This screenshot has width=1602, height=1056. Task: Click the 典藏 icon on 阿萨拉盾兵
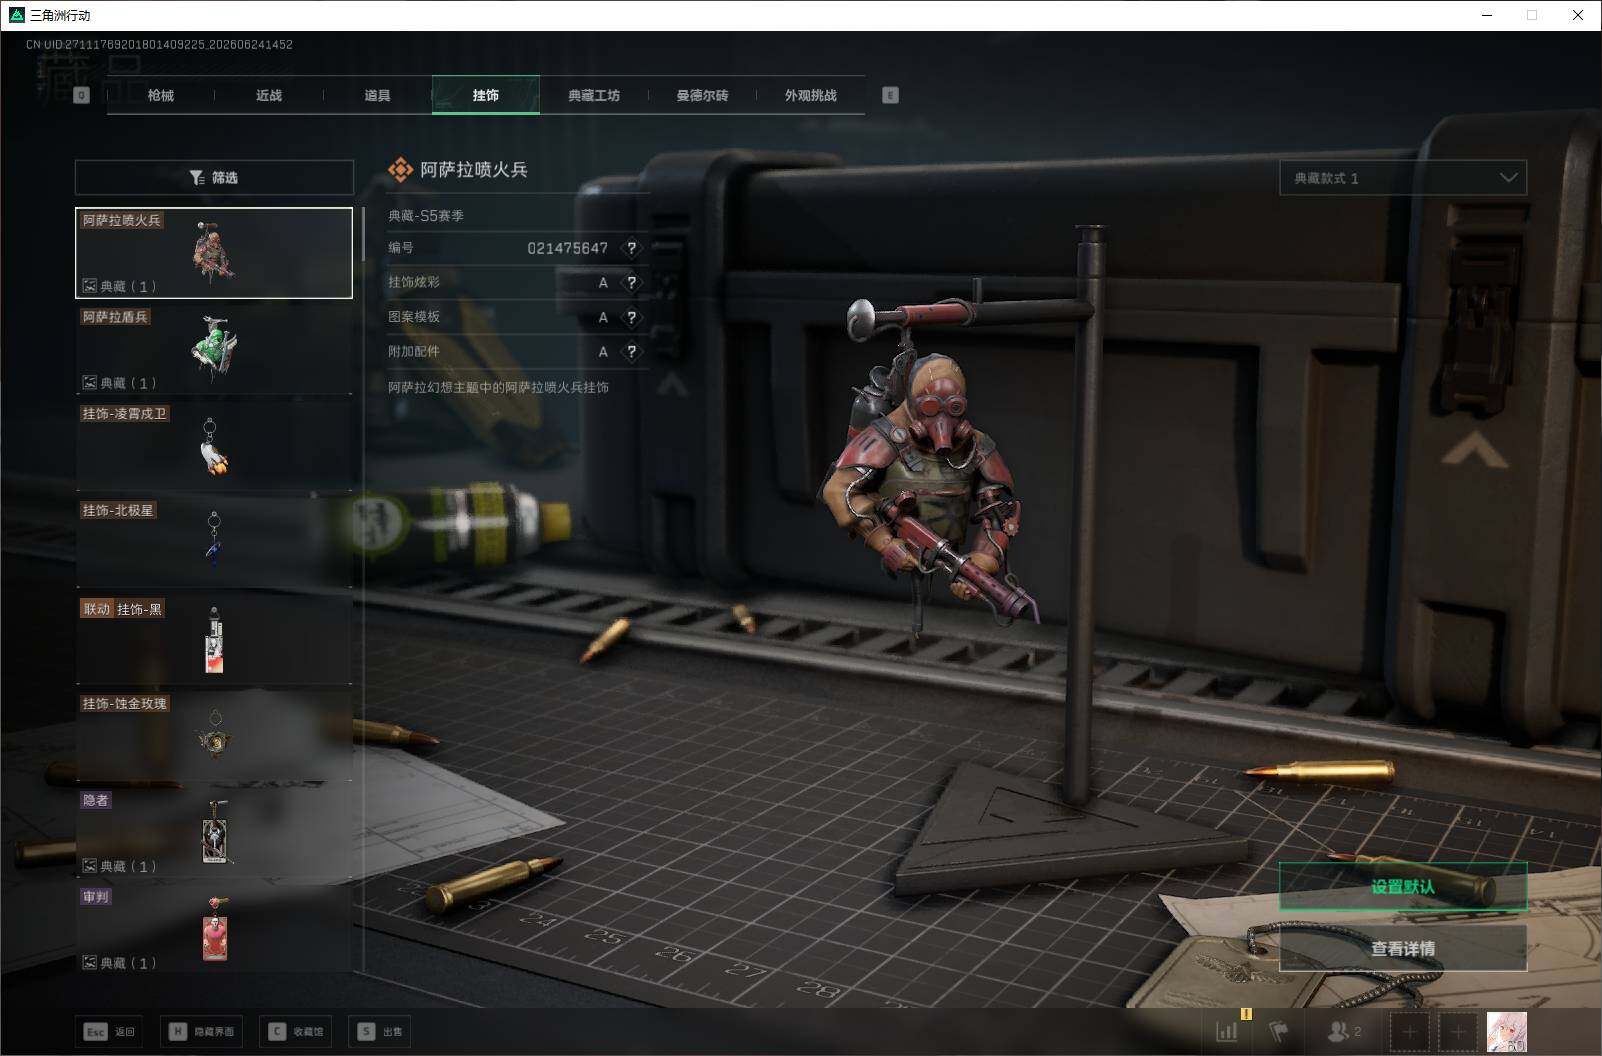[89, 383]
